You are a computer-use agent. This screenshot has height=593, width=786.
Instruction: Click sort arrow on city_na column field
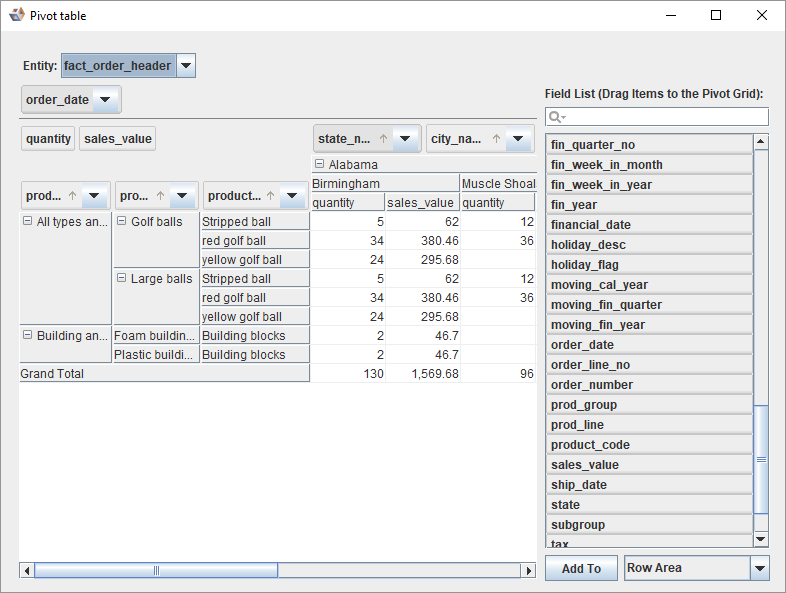pyautogui.click(x=496, y=139)
